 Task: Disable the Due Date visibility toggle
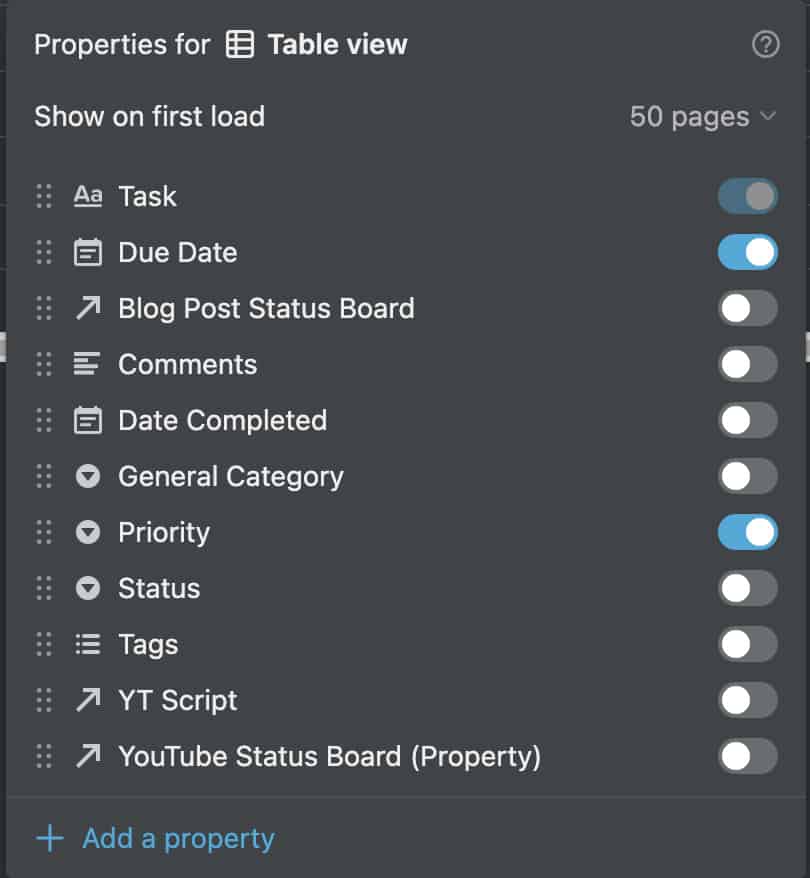click(x=747, y=252)
